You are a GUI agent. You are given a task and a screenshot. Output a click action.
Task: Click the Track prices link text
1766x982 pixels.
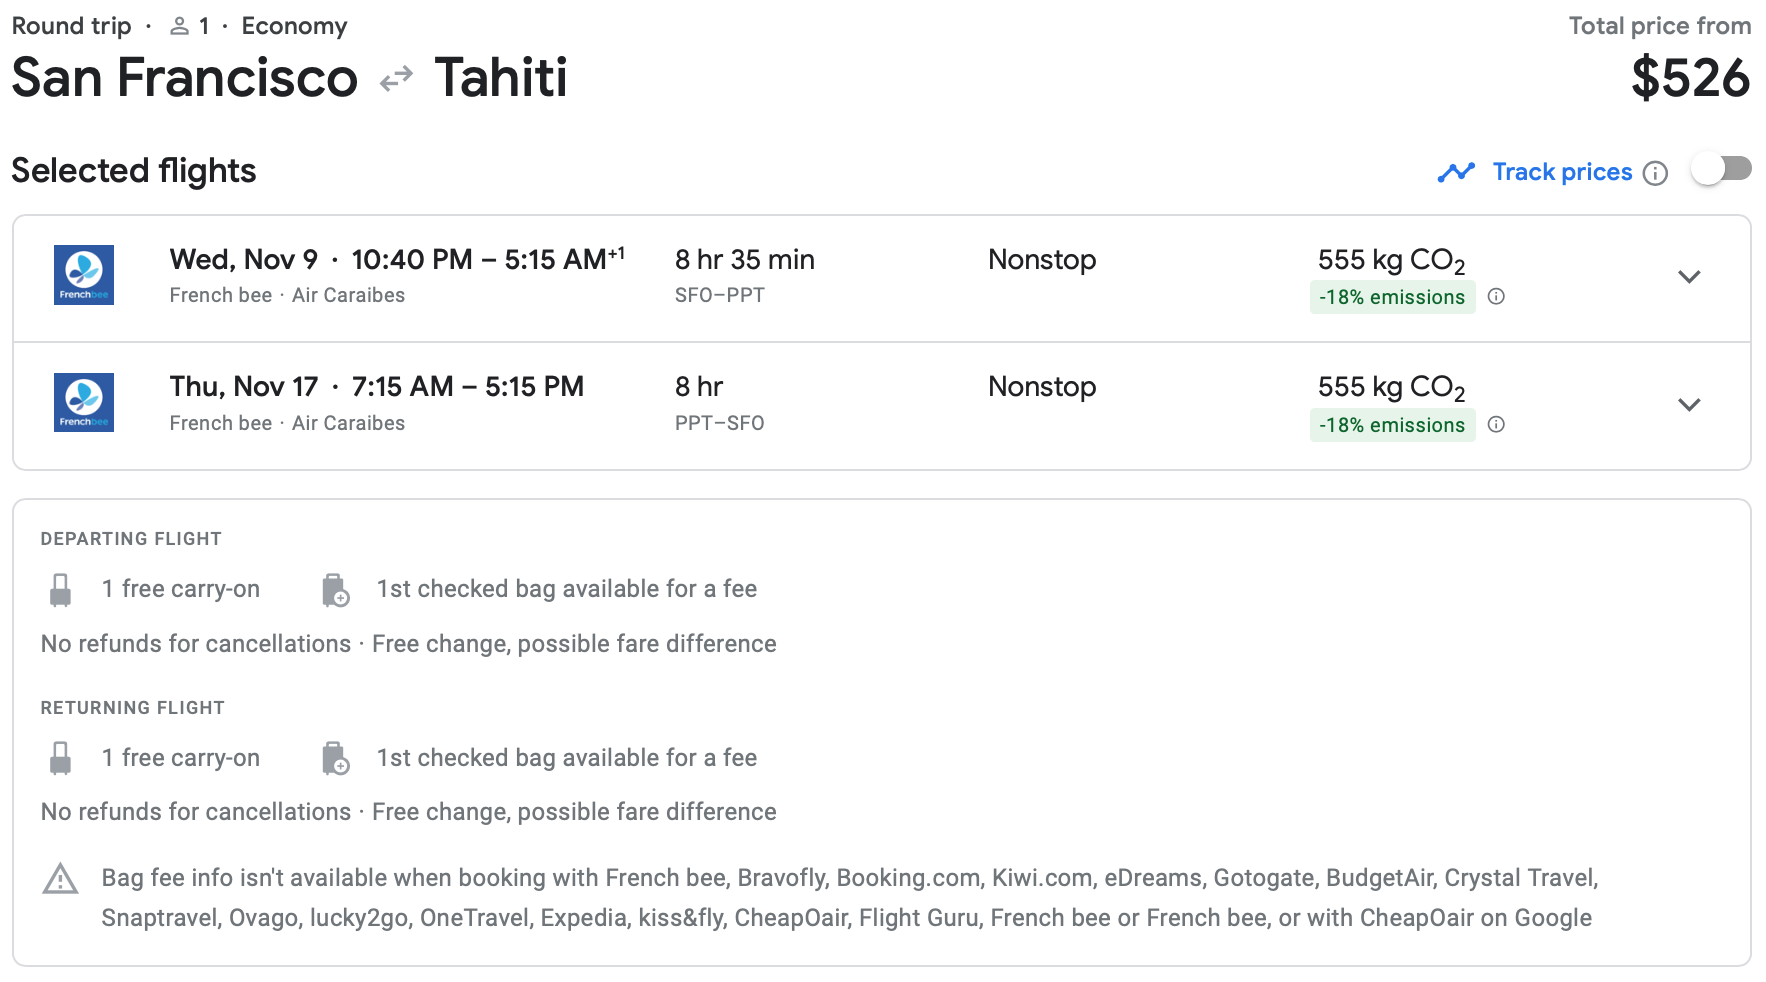(x=1562, y=172)
